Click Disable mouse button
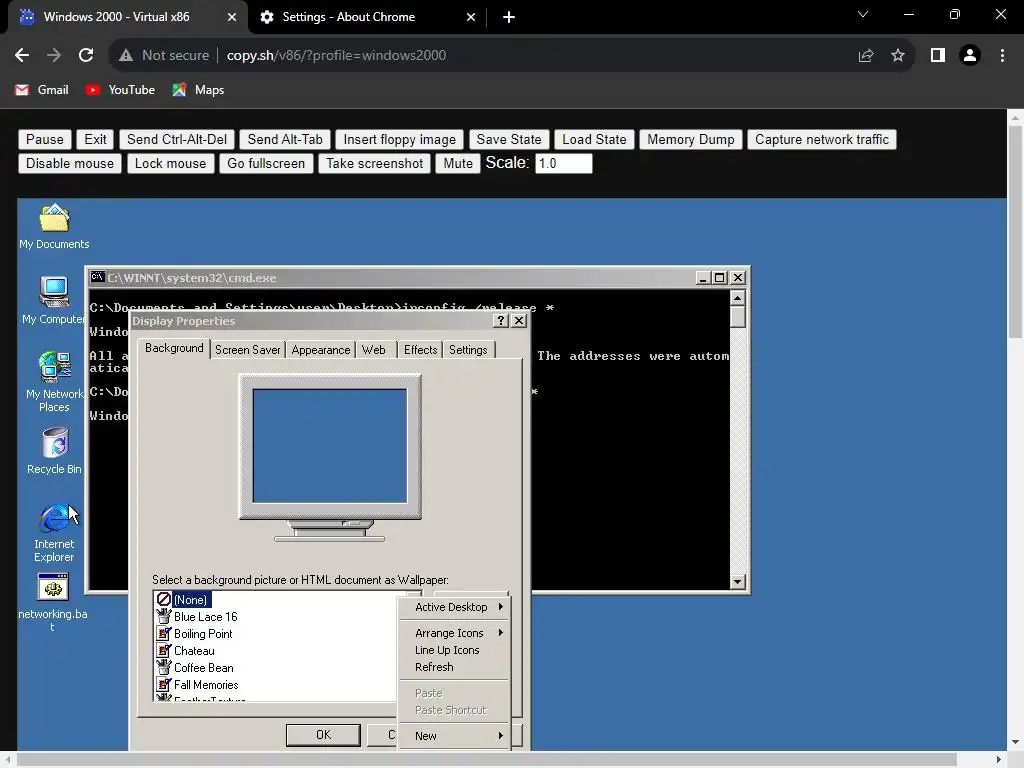The height and width of the screenshot is (768, 1024). (70, 163)
